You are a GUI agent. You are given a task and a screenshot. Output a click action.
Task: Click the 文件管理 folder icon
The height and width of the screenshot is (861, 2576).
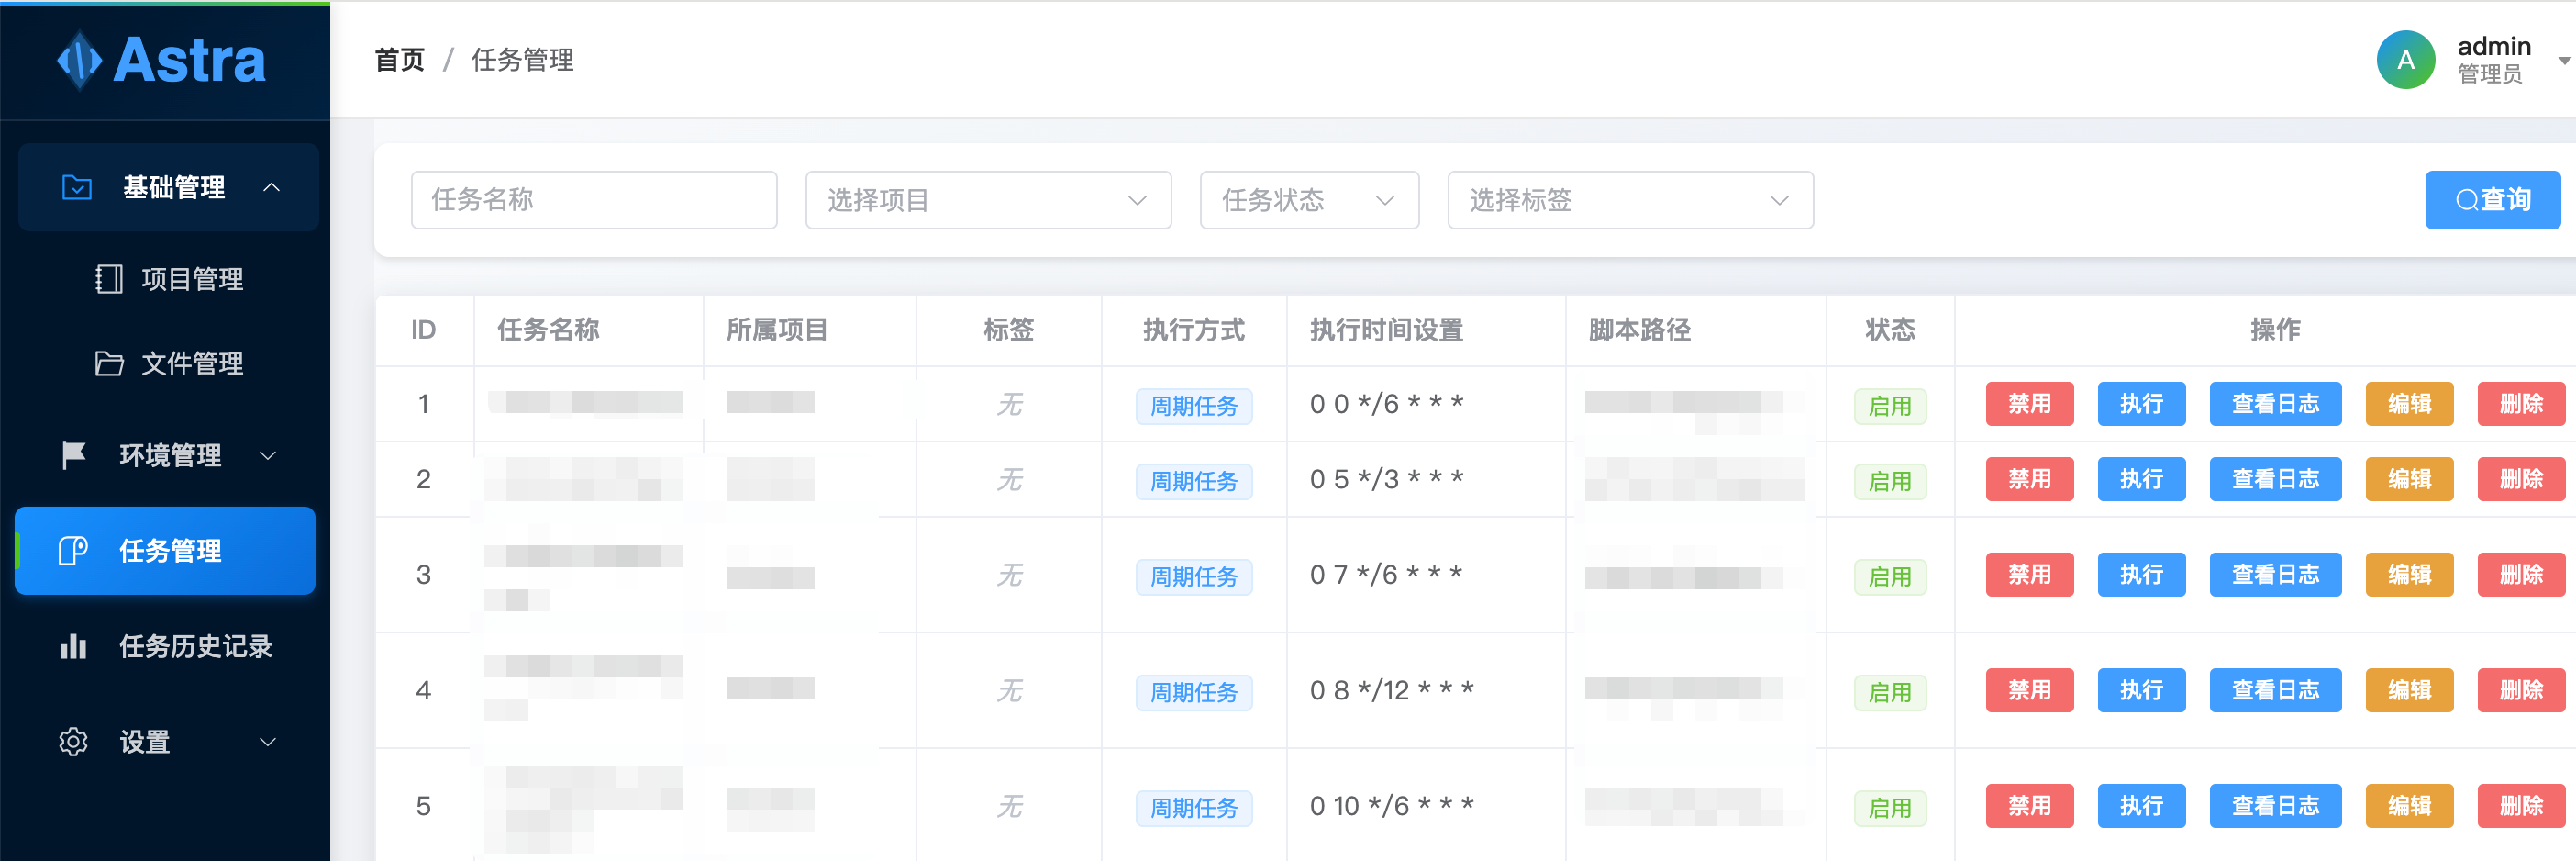pyautogui.click(x=110, y=364)
